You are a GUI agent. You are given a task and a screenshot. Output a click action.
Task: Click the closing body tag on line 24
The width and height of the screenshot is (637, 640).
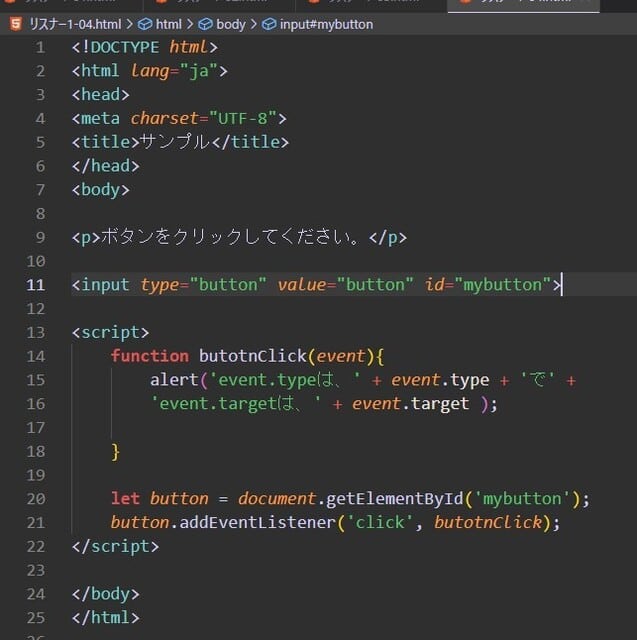click(105, 594)
